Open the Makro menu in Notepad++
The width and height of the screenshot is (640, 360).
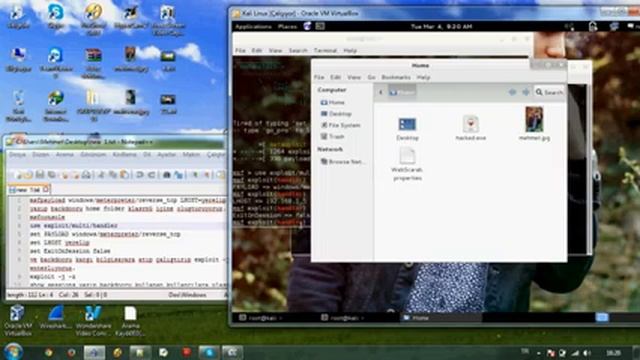tap(191, 155)
